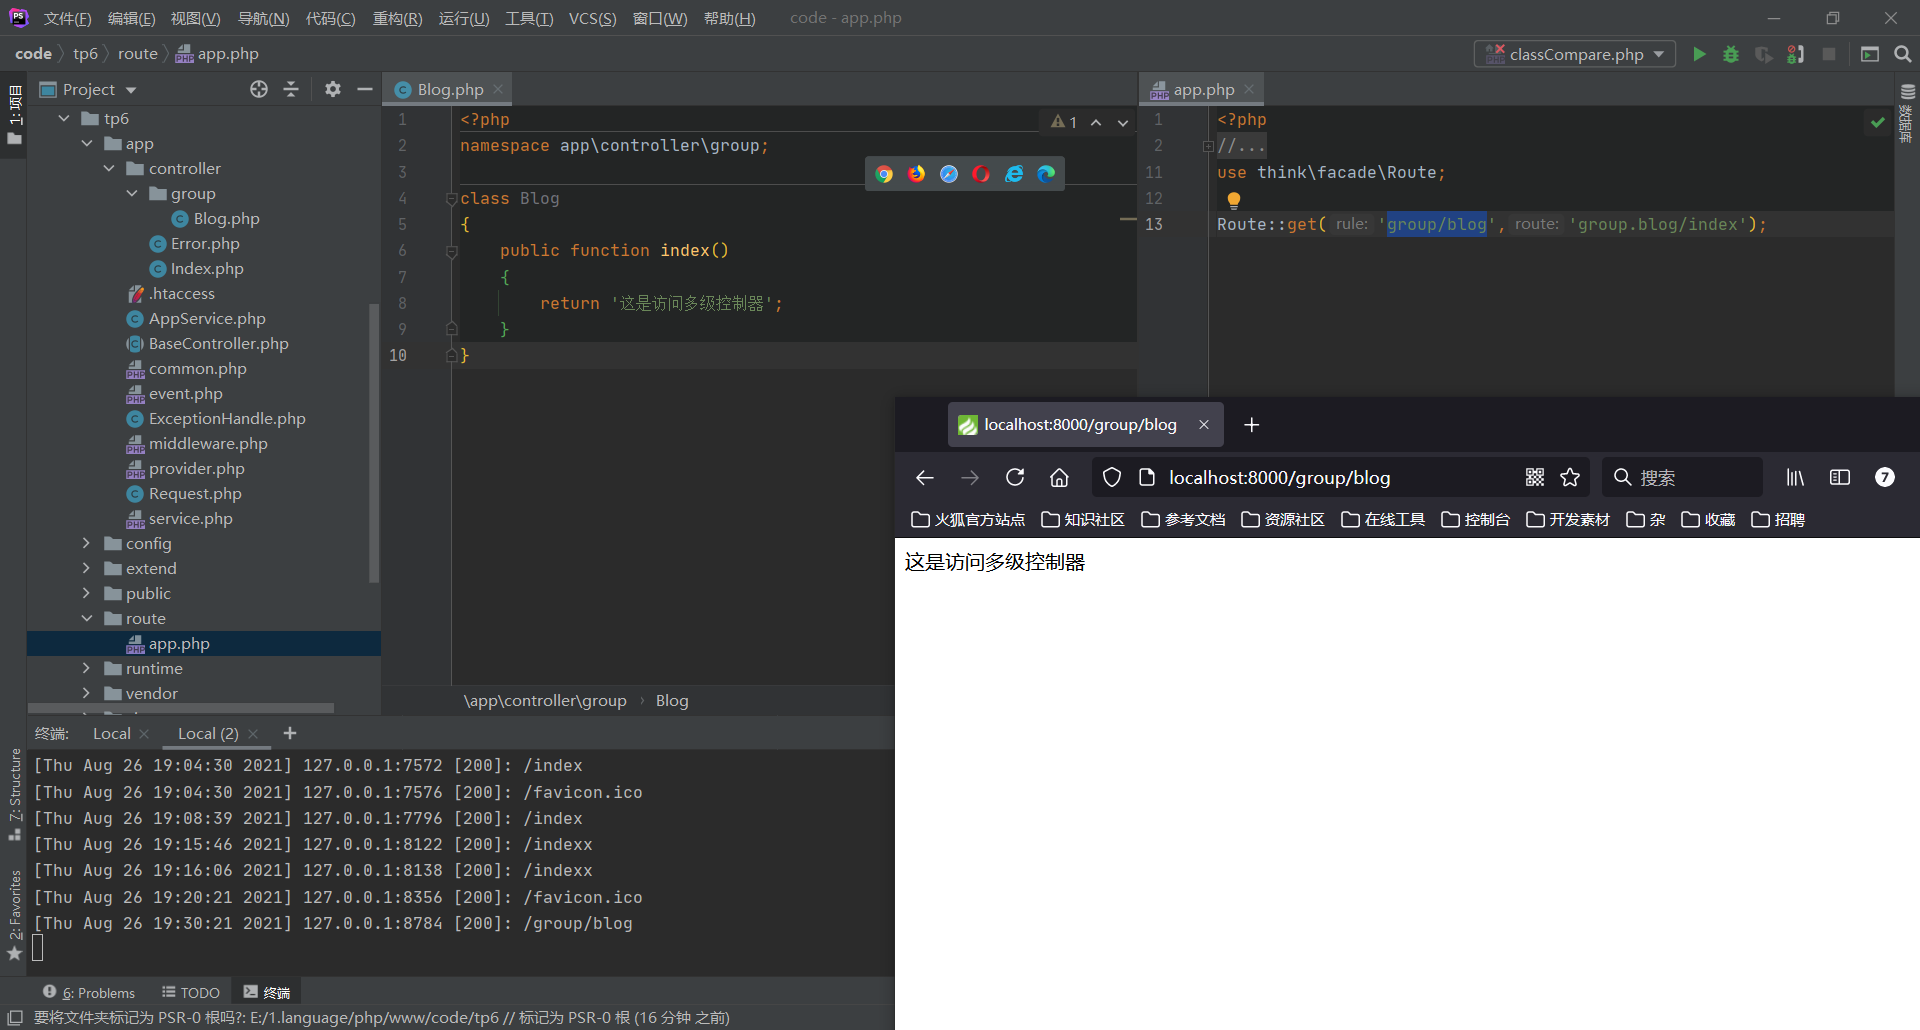Expand the public folder

[86, 593]
